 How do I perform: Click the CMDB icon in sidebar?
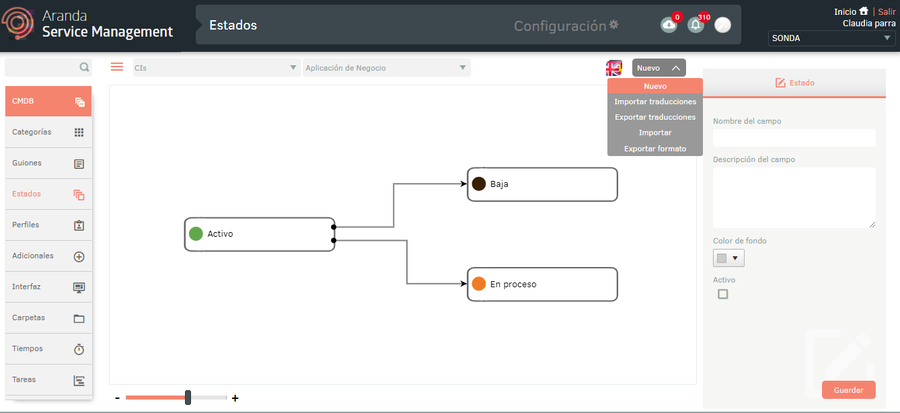80,102
